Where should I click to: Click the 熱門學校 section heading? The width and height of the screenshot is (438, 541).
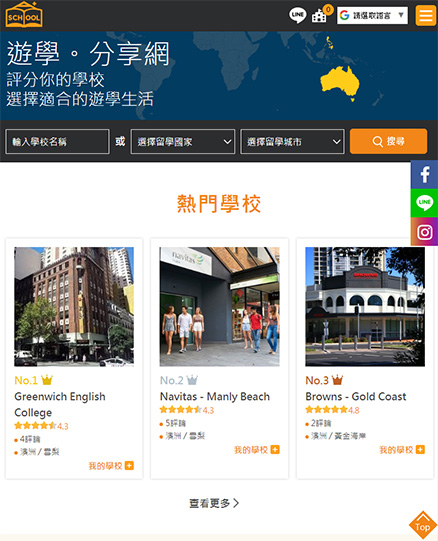(x=219, y=204)
